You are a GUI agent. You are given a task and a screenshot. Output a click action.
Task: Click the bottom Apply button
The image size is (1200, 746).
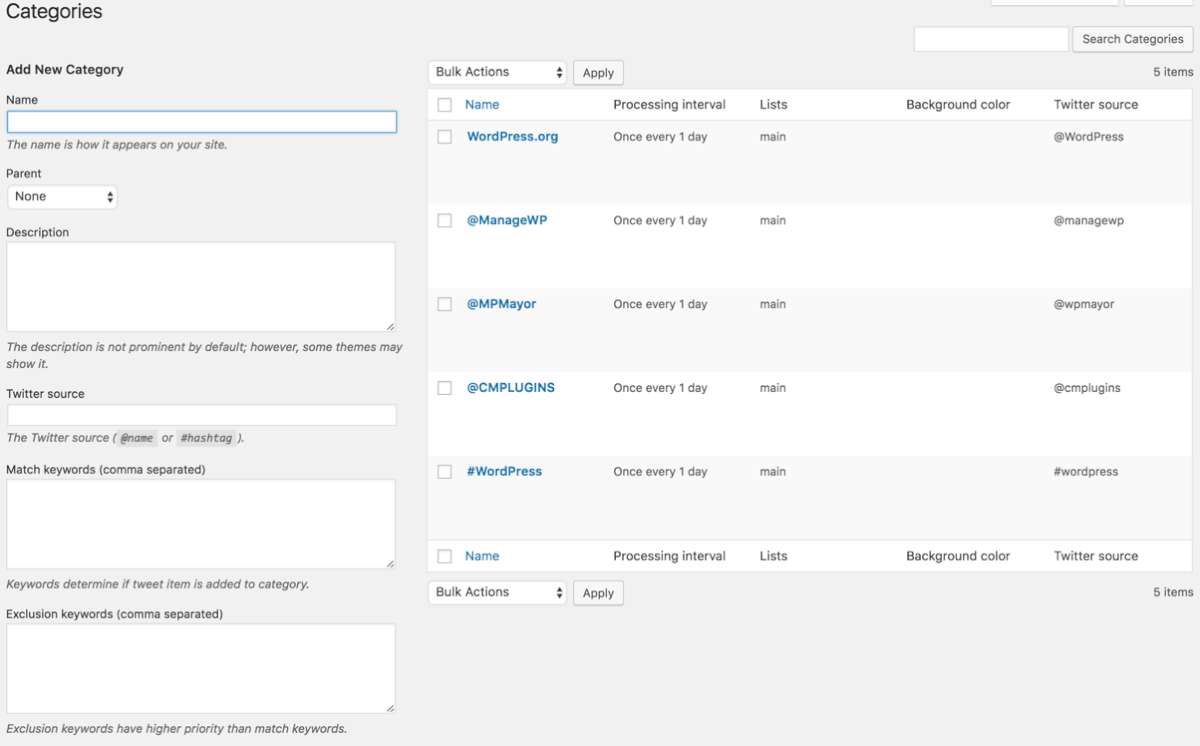click(x=598, y=593)
